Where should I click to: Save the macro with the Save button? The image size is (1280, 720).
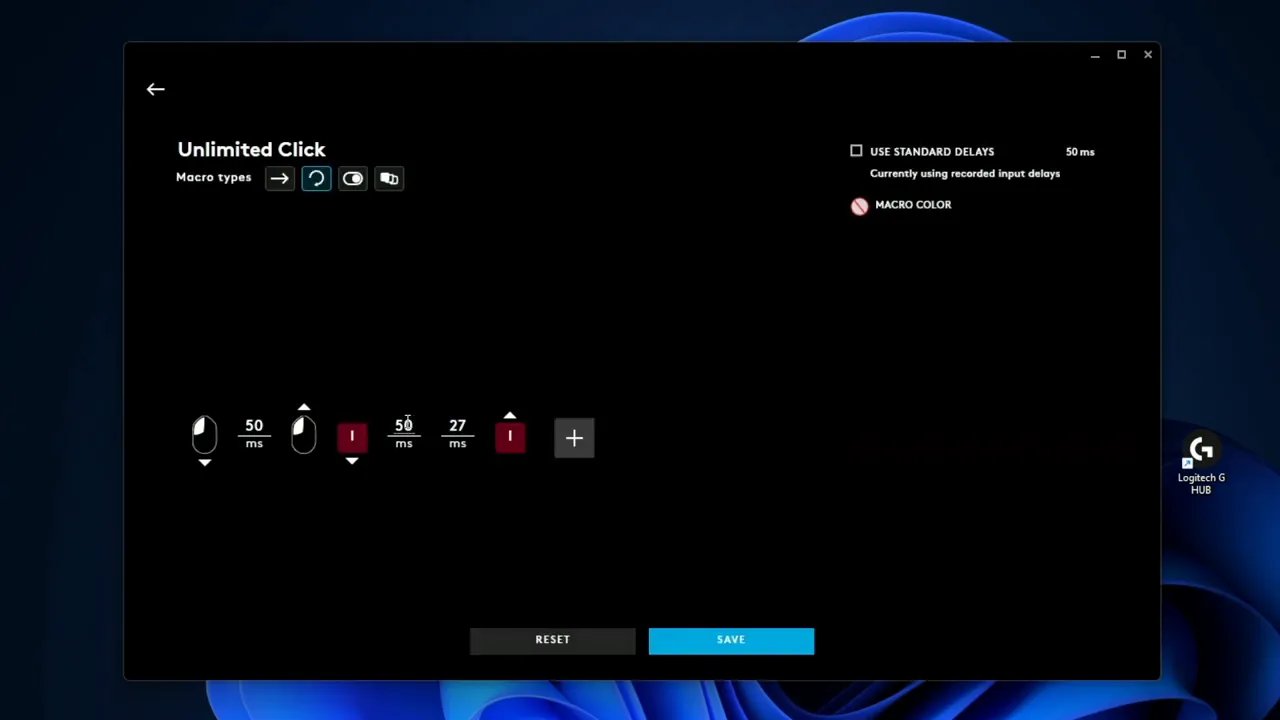(731, 641)
